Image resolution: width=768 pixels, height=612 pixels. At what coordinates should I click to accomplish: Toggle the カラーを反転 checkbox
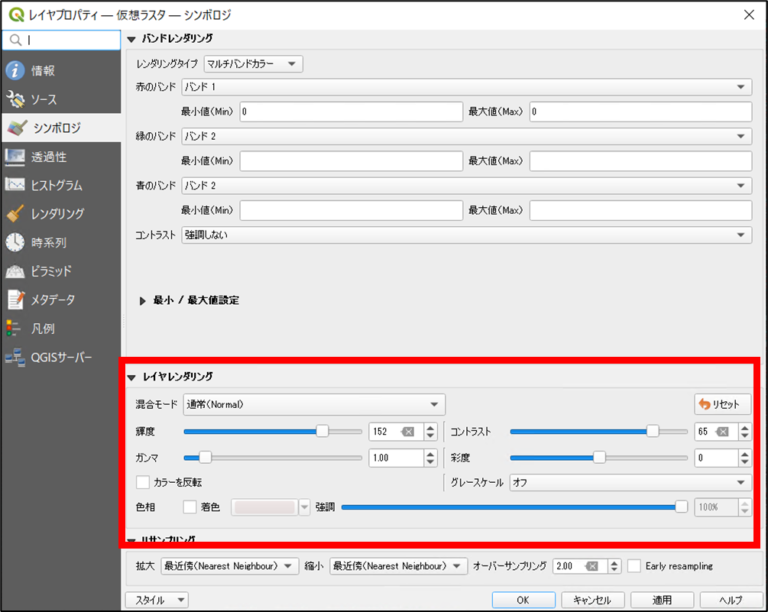click(143, 482)
